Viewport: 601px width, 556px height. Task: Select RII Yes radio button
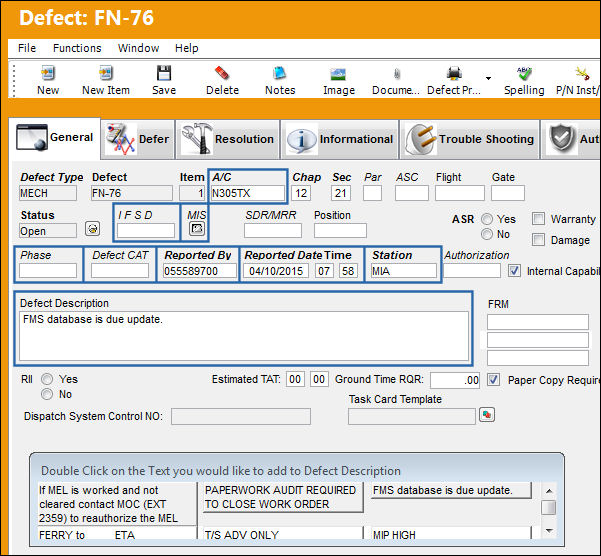click(x=47, y=379)
